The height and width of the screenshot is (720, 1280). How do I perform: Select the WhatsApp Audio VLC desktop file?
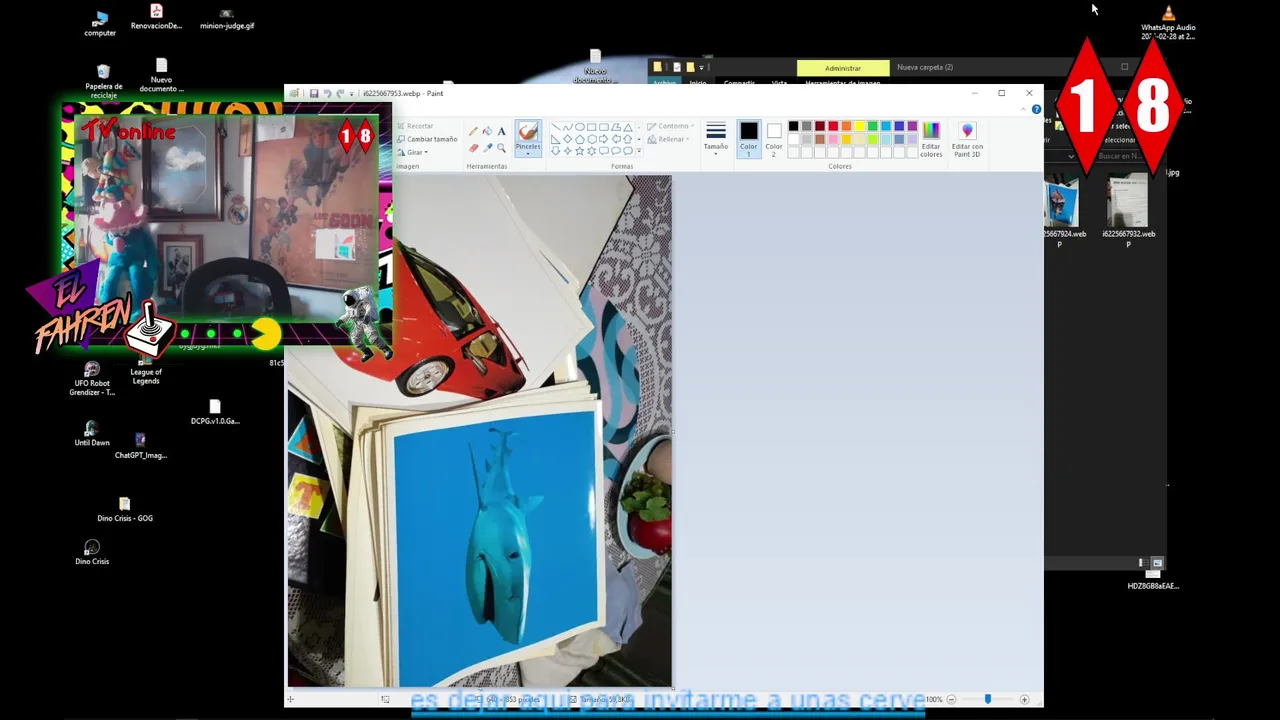point(1168,23)
